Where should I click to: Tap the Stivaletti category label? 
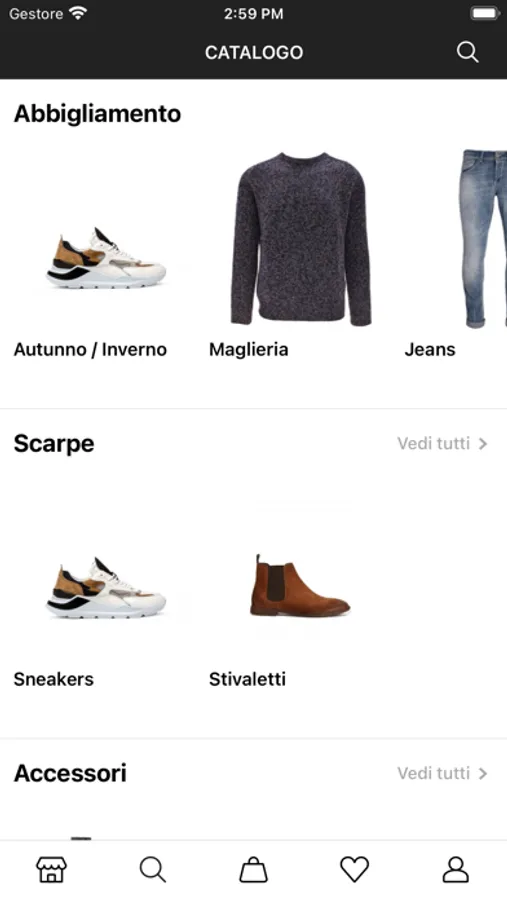(x=247, y=679)
